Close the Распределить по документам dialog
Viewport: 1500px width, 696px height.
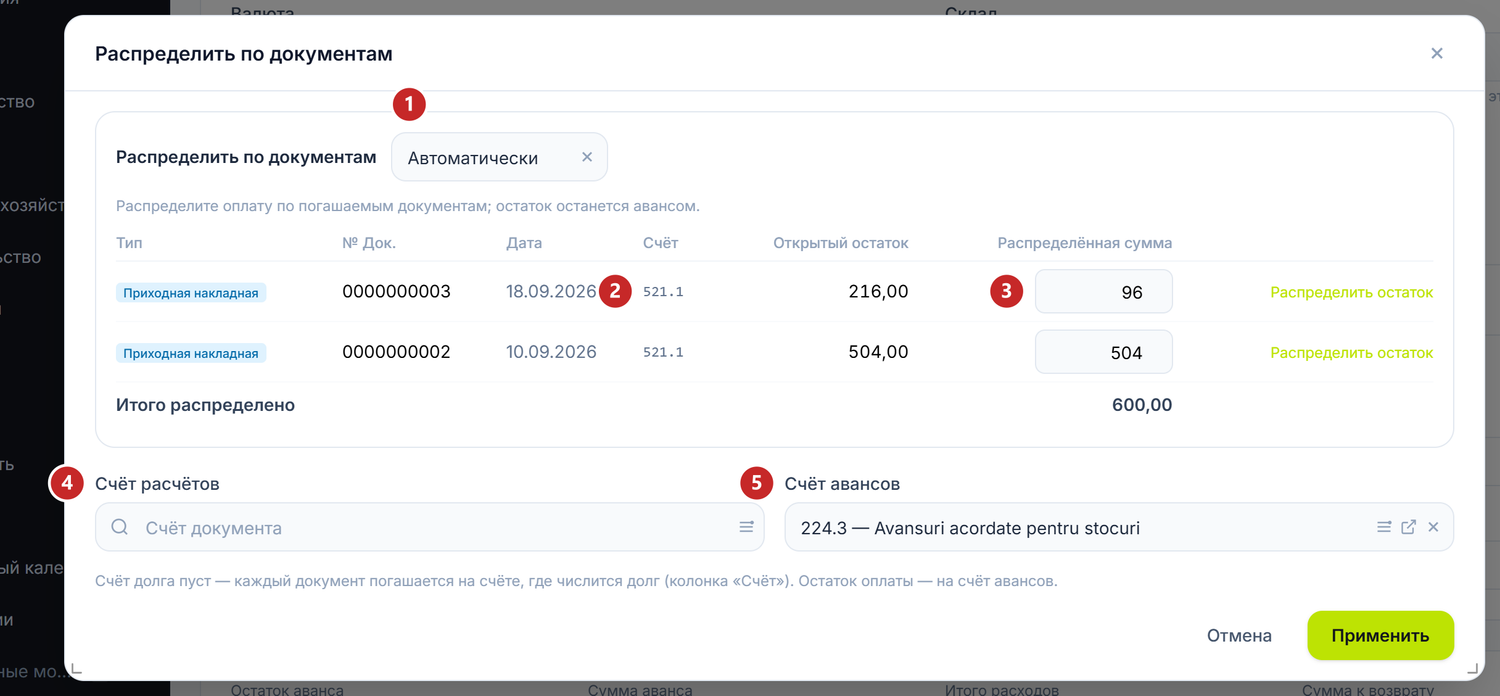point(1437,53)
